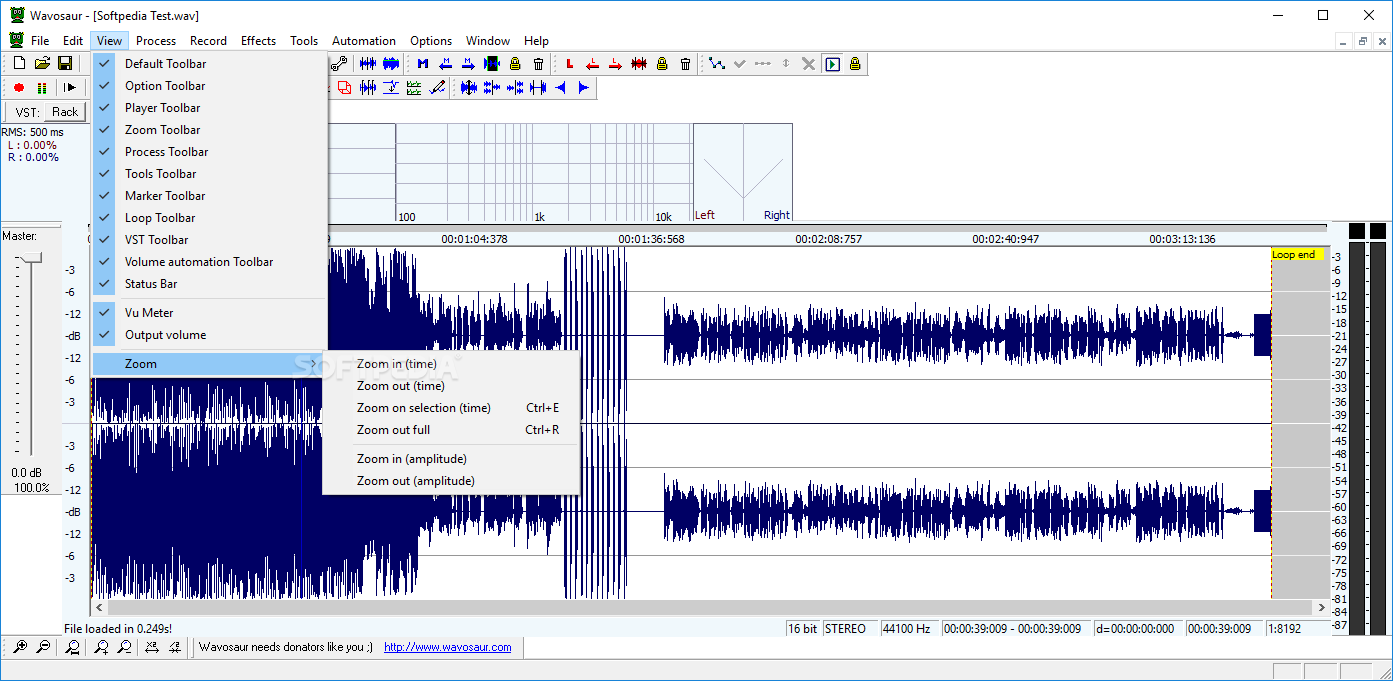Toggle Player Toolbar visibility
The height and width of the screenshot is (681, 1393).
point(210,108)
